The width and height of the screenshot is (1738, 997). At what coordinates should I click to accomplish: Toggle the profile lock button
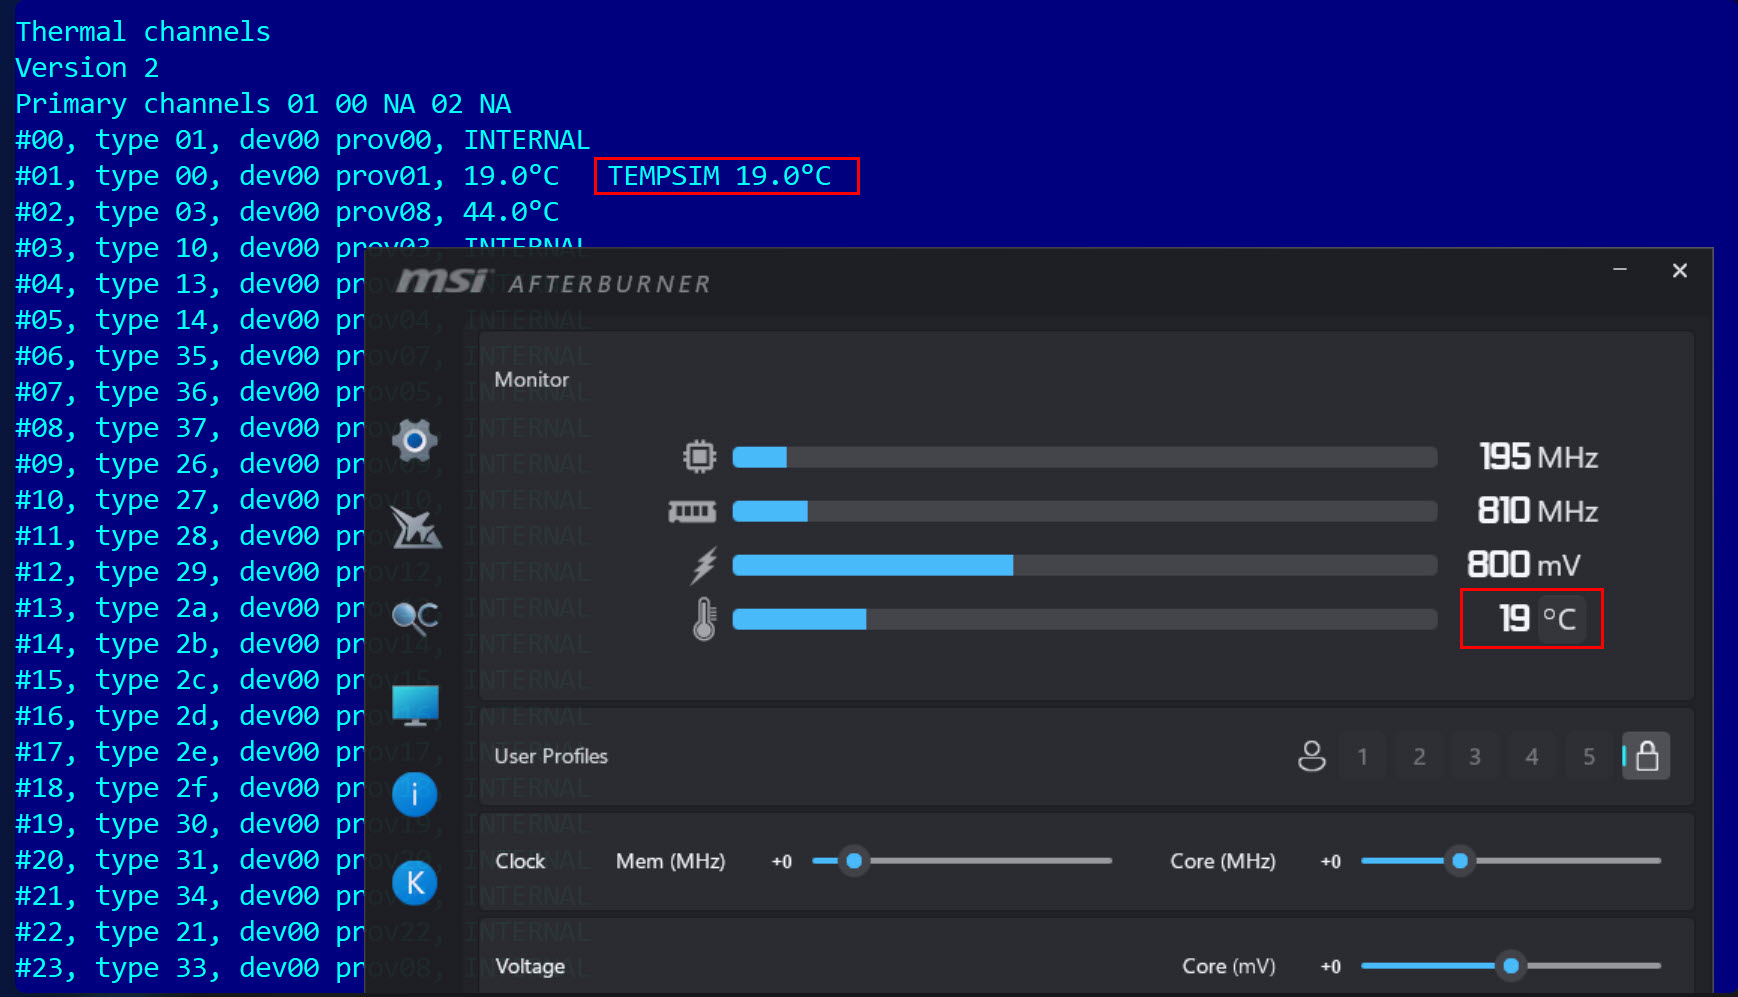tap(1647, 756)
